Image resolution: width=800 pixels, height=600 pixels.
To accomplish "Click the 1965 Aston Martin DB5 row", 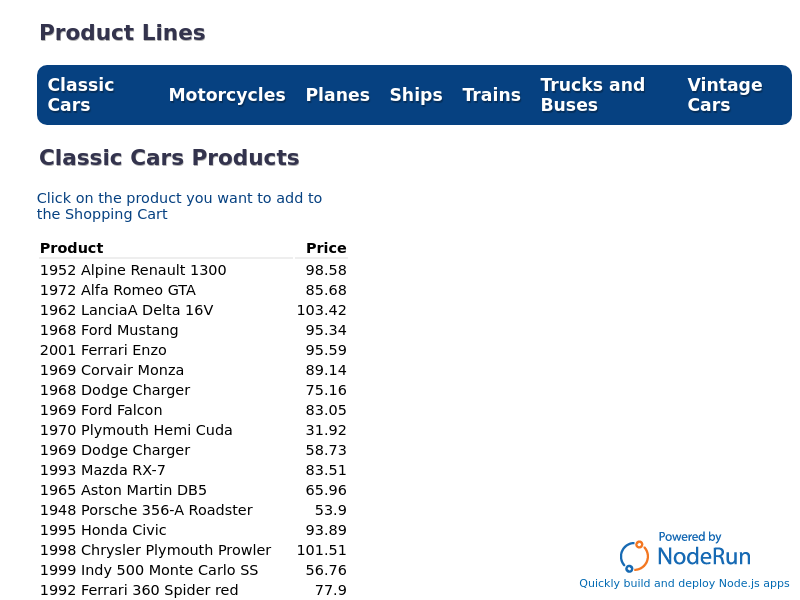I will pos(193,490).
